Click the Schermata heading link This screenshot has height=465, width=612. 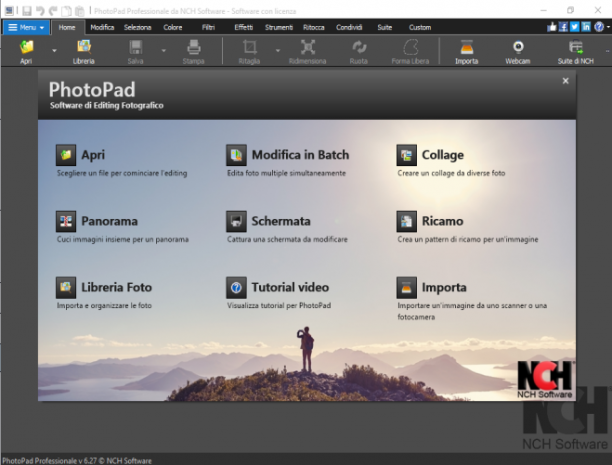pos(281,221)
